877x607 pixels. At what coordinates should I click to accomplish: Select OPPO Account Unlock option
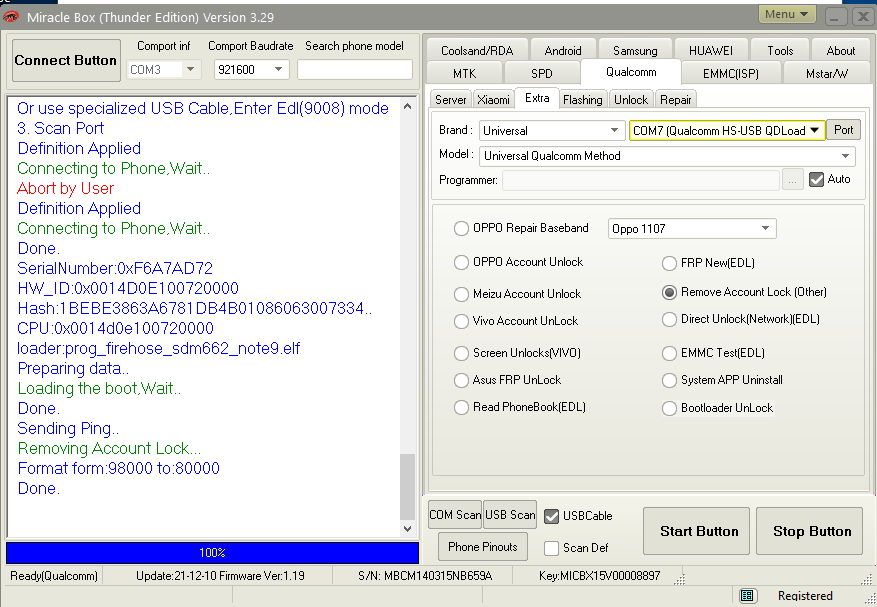[x=461, y=262]
